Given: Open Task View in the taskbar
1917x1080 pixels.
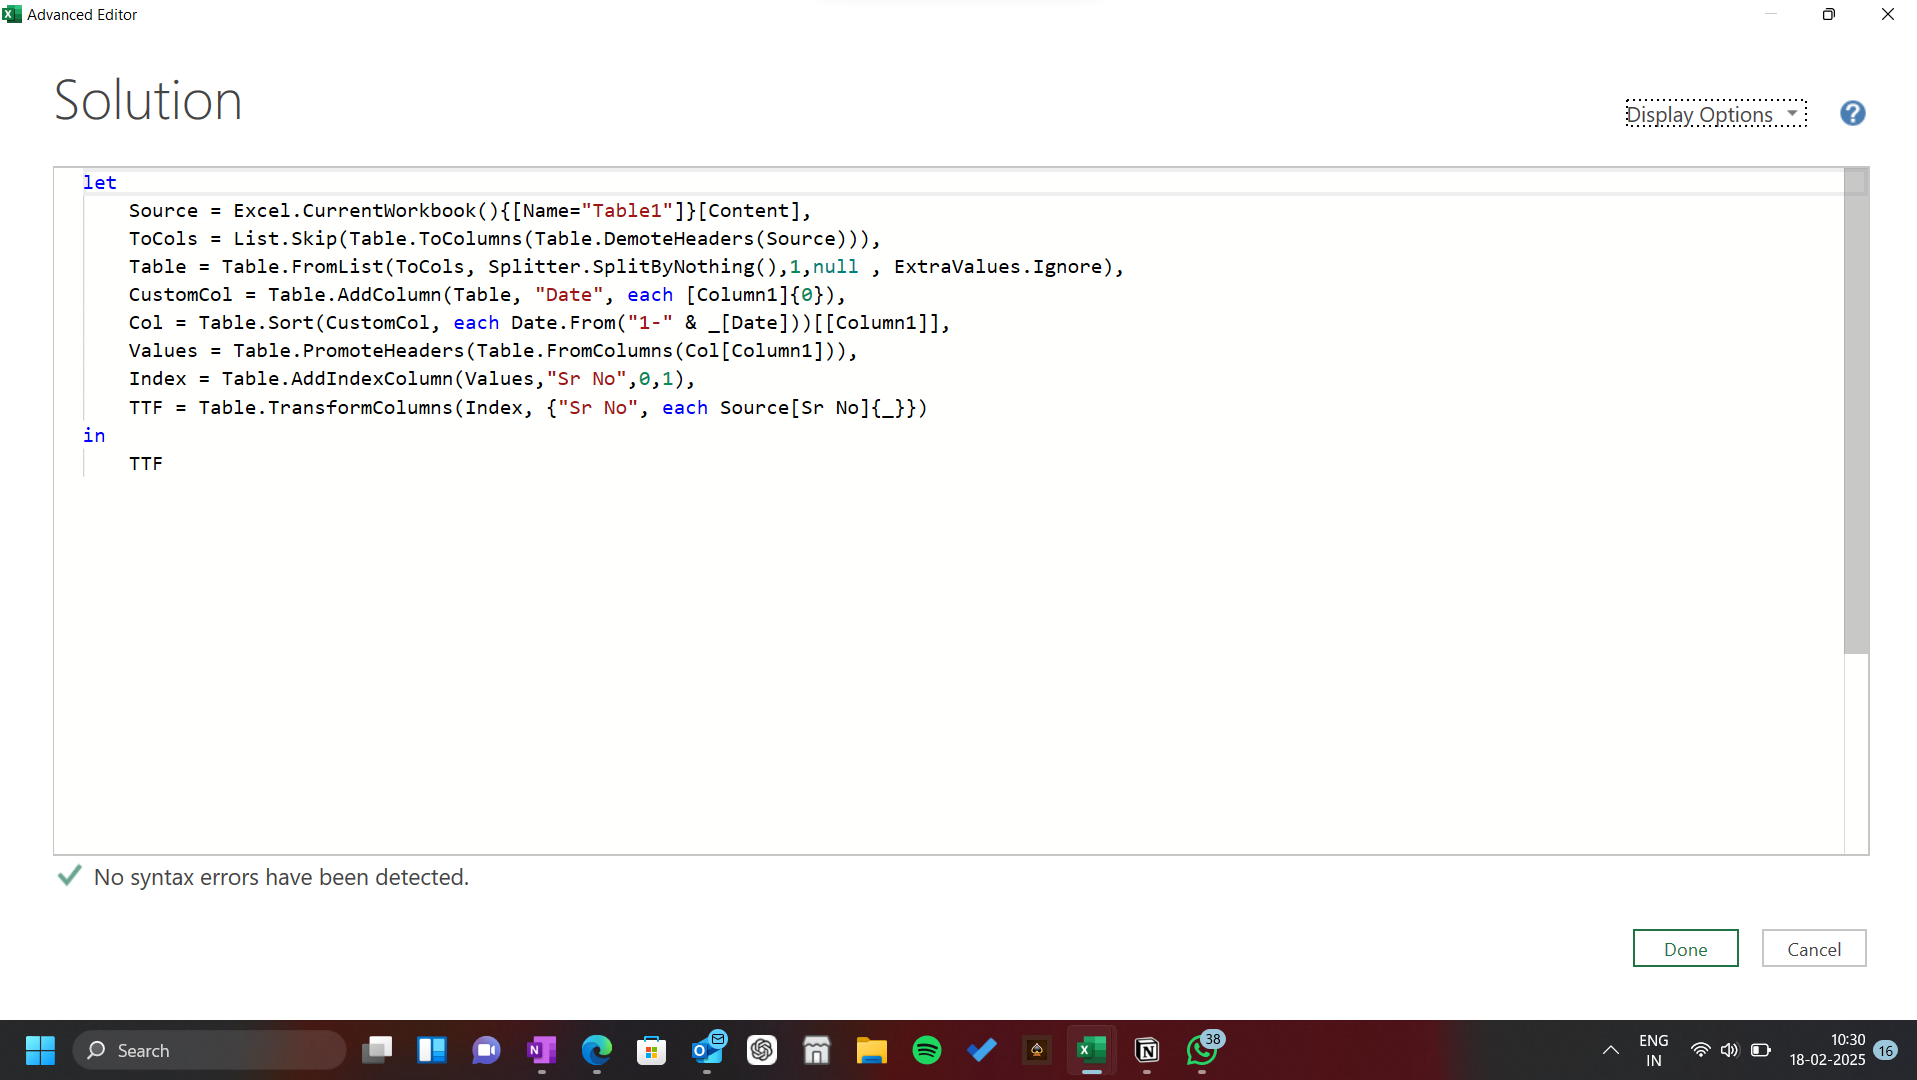Looking at the screenshot, I should pos(377,1050).
